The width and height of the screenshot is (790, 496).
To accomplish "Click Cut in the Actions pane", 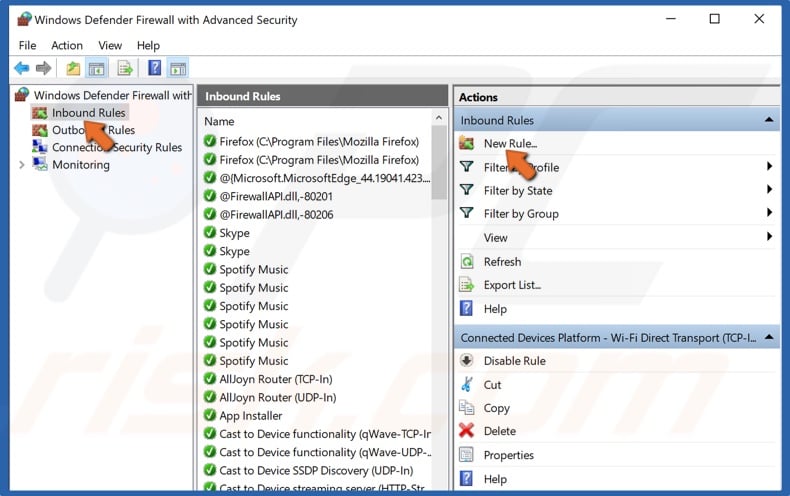I will 492,385.
